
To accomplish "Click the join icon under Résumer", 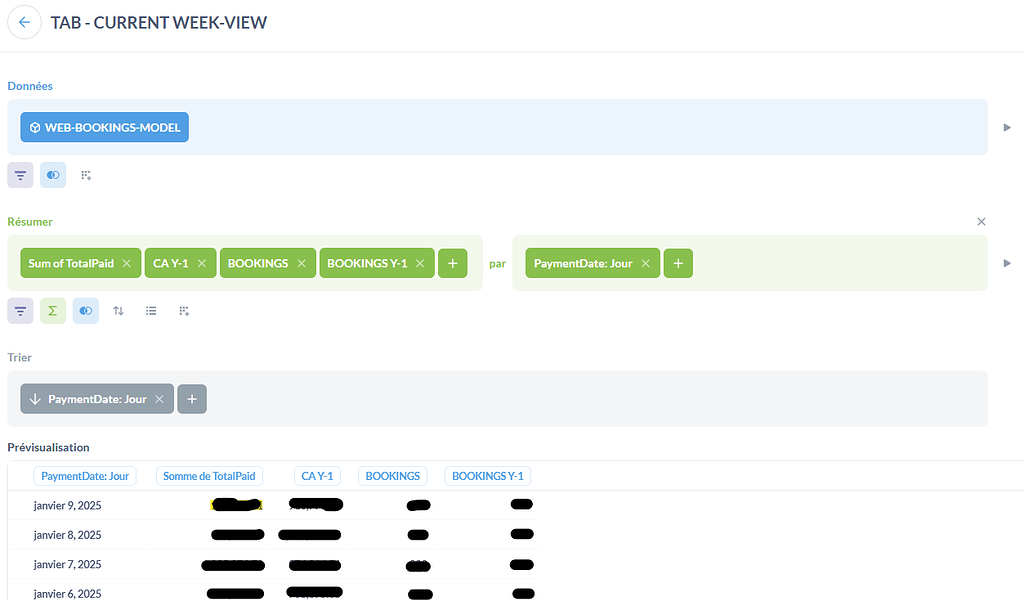I will 86,311.
